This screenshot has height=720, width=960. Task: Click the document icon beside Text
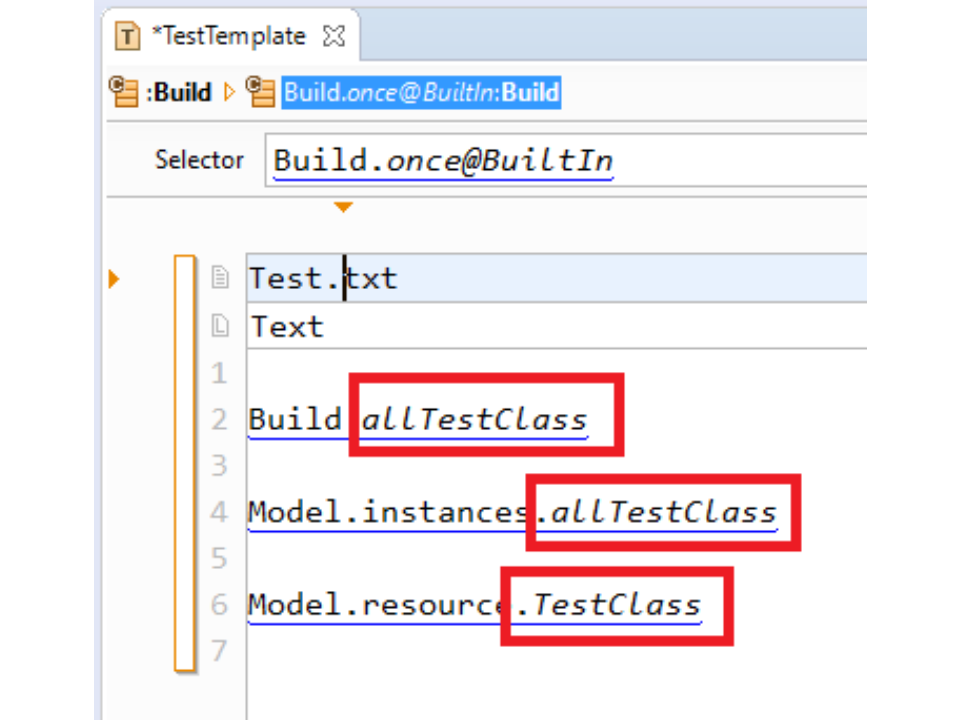pos(220,326)
